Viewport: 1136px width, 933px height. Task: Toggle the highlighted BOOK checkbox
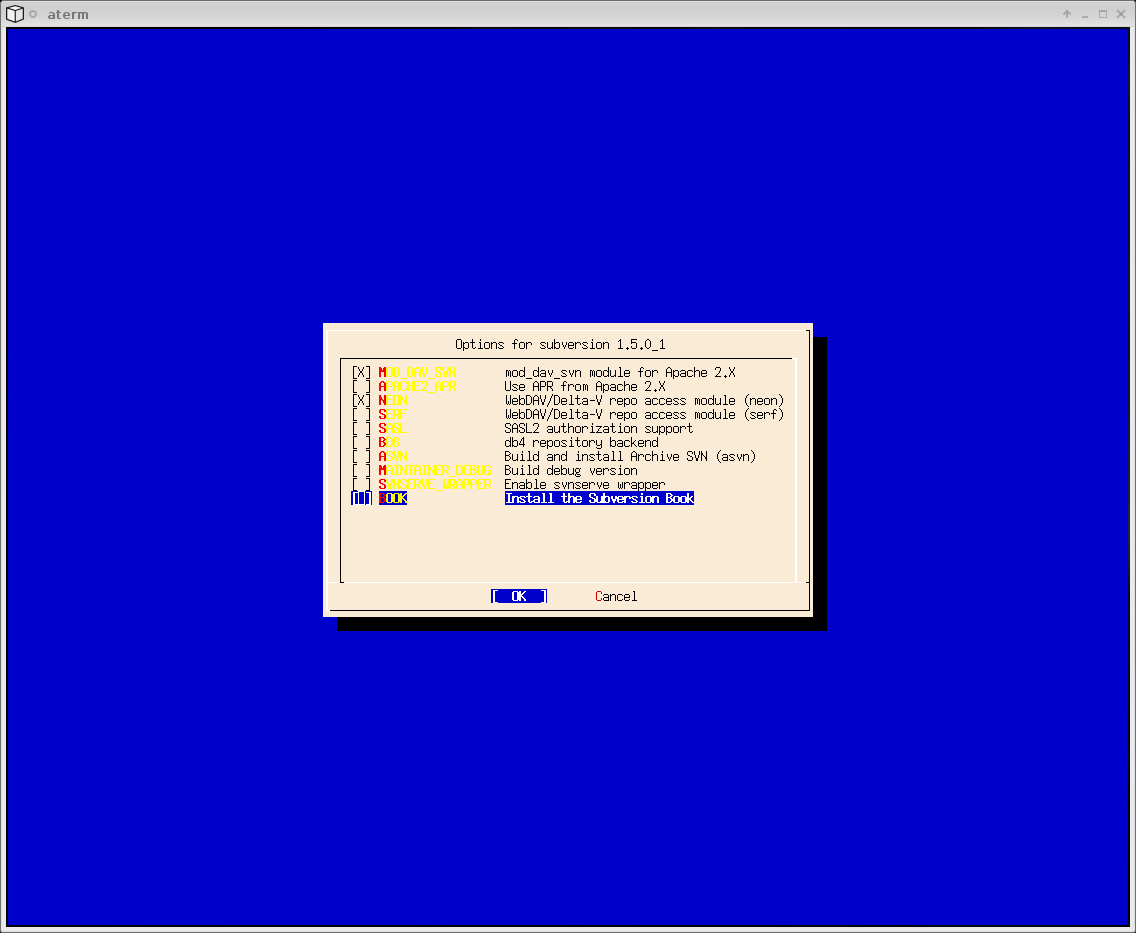coord(361,498)
